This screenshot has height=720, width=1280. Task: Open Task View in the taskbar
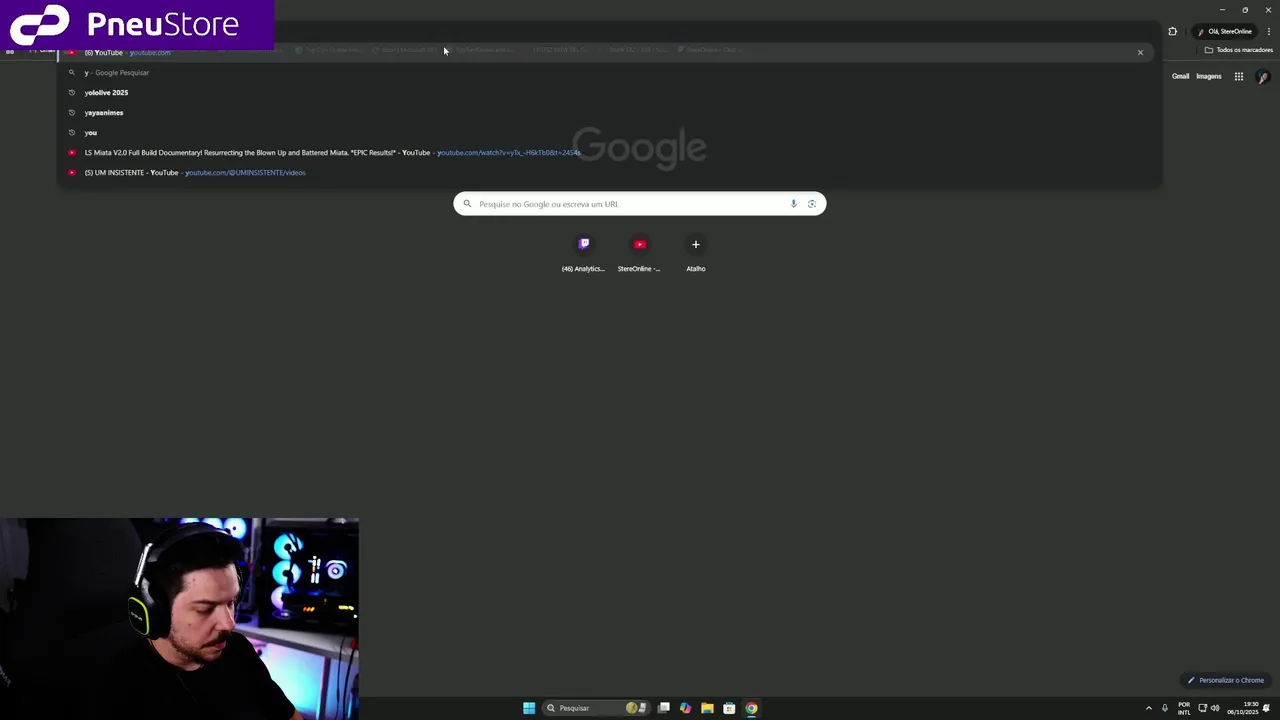664,708
